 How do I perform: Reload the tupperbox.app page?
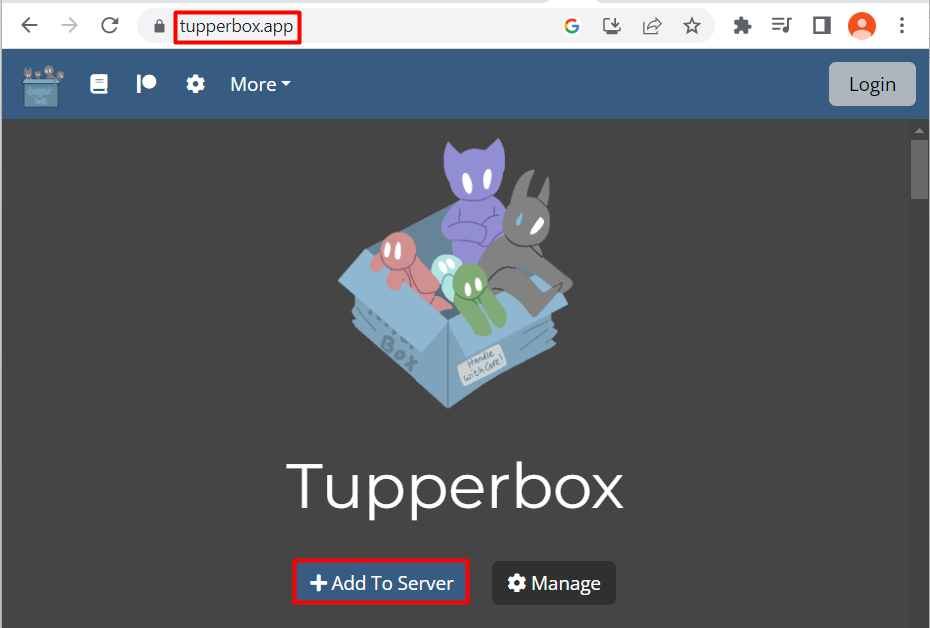(110, 25)
